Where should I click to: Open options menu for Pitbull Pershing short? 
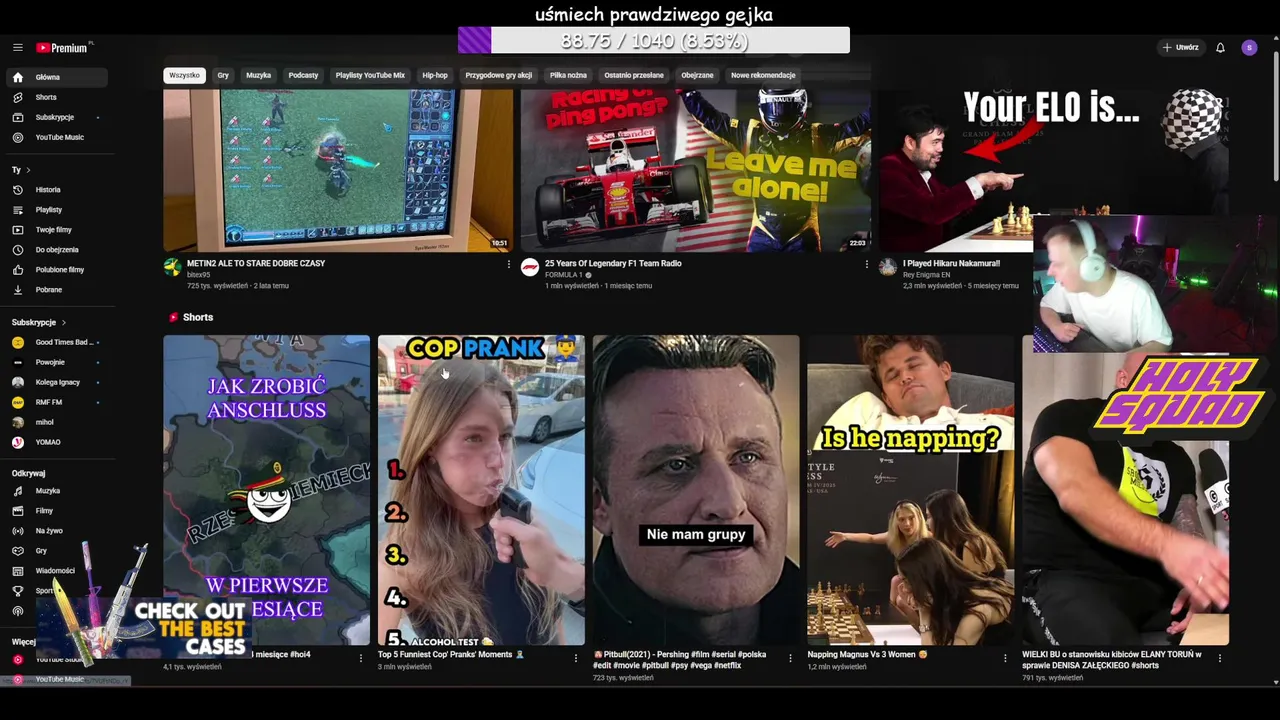790,658
